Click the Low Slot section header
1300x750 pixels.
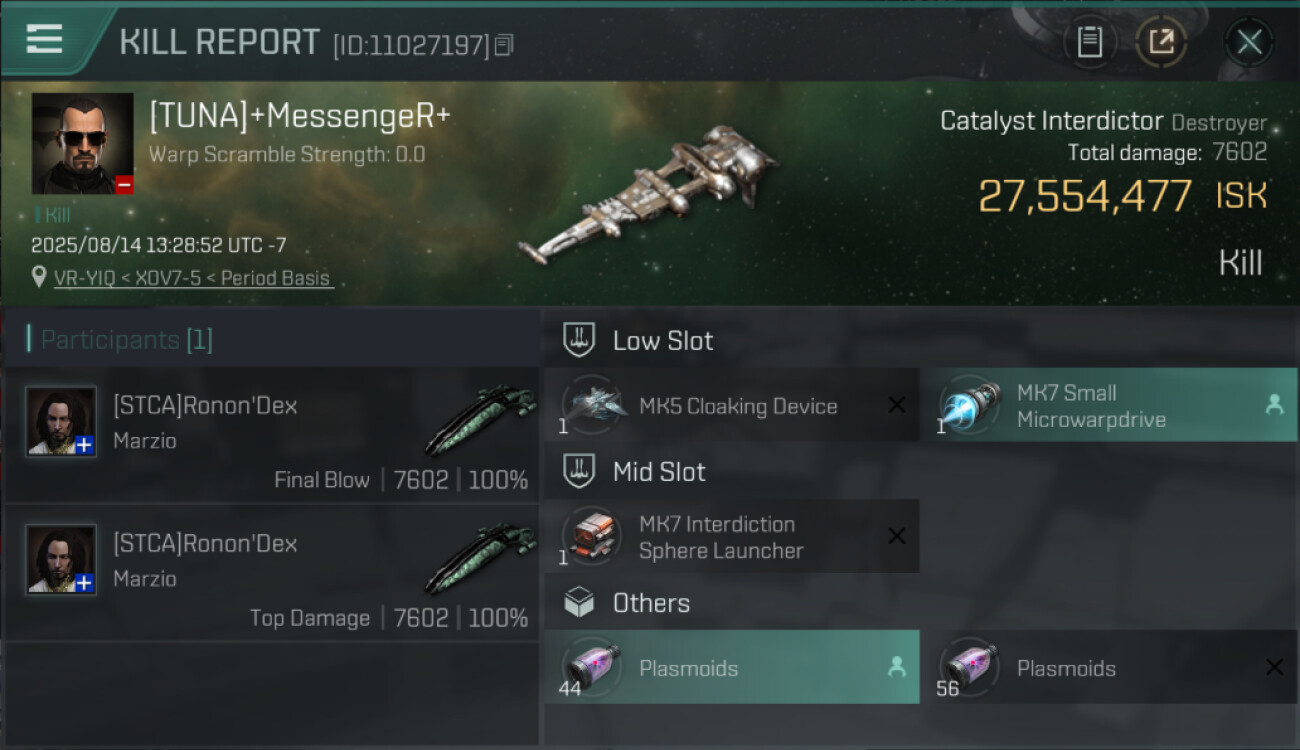tap(662, 341)
